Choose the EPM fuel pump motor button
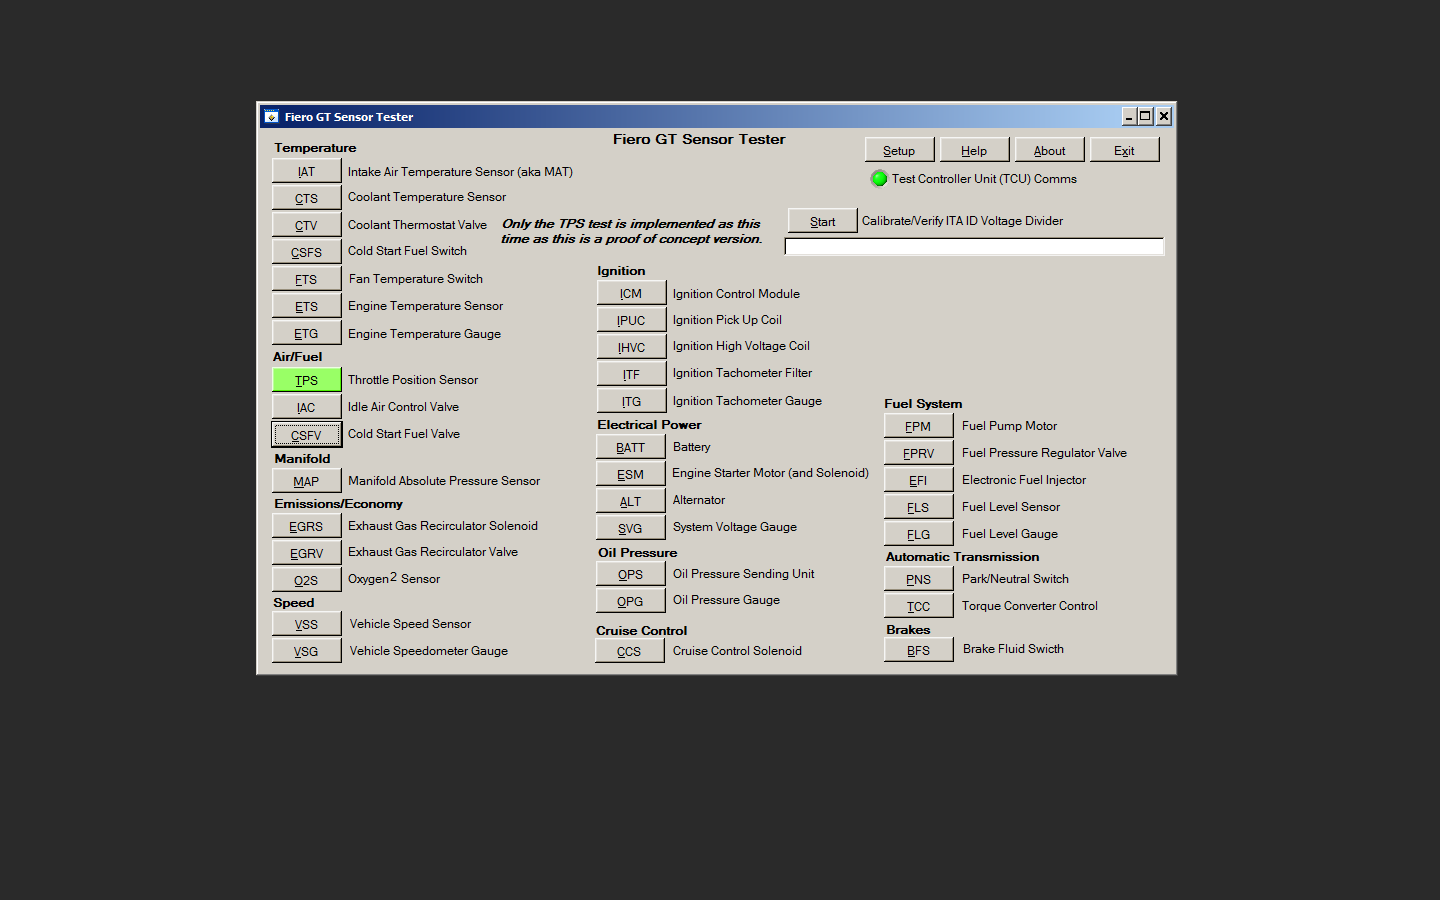 (x=918, y=426)
